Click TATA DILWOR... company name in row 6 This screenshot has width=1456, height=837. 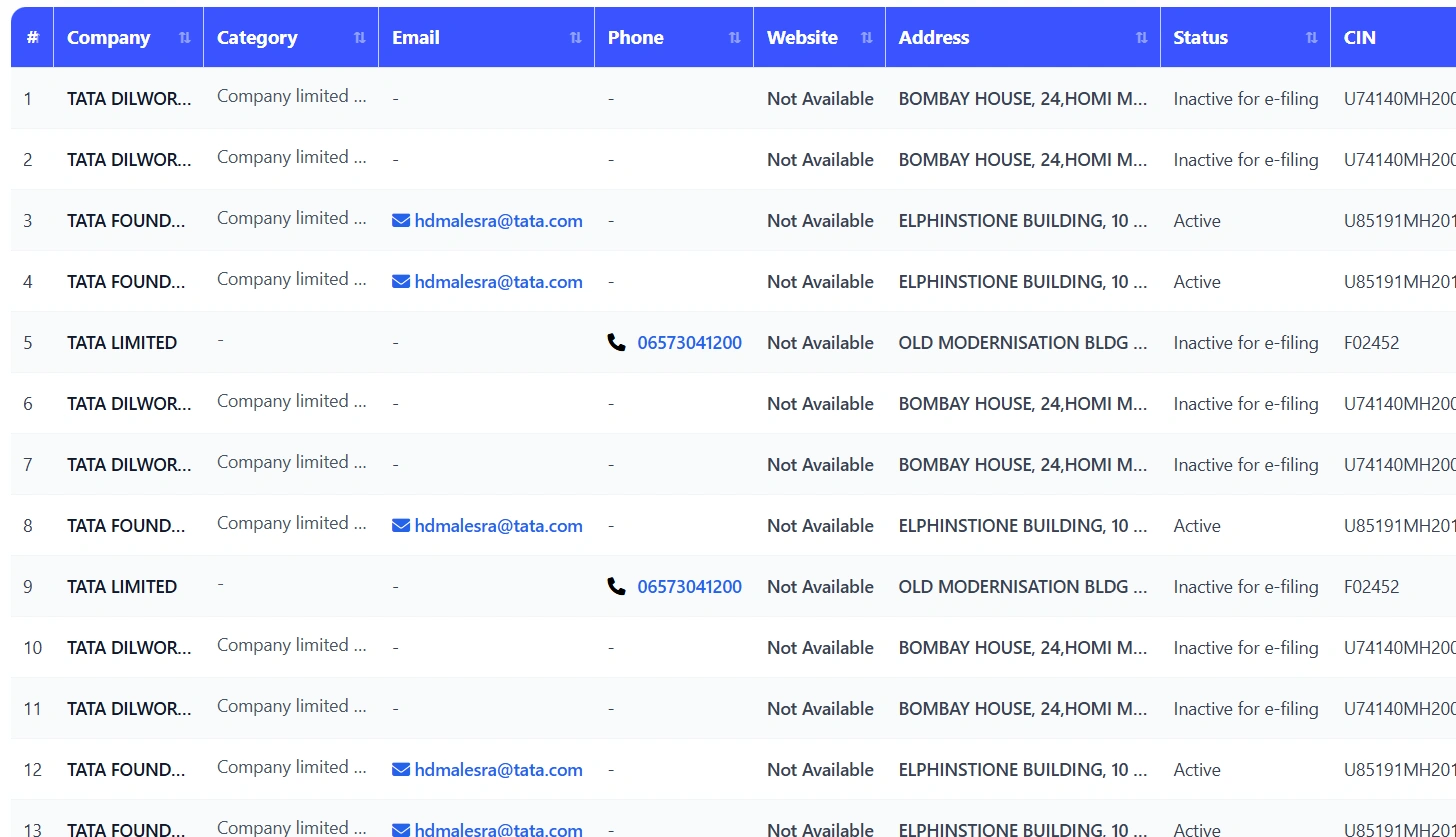pos(129,404)
